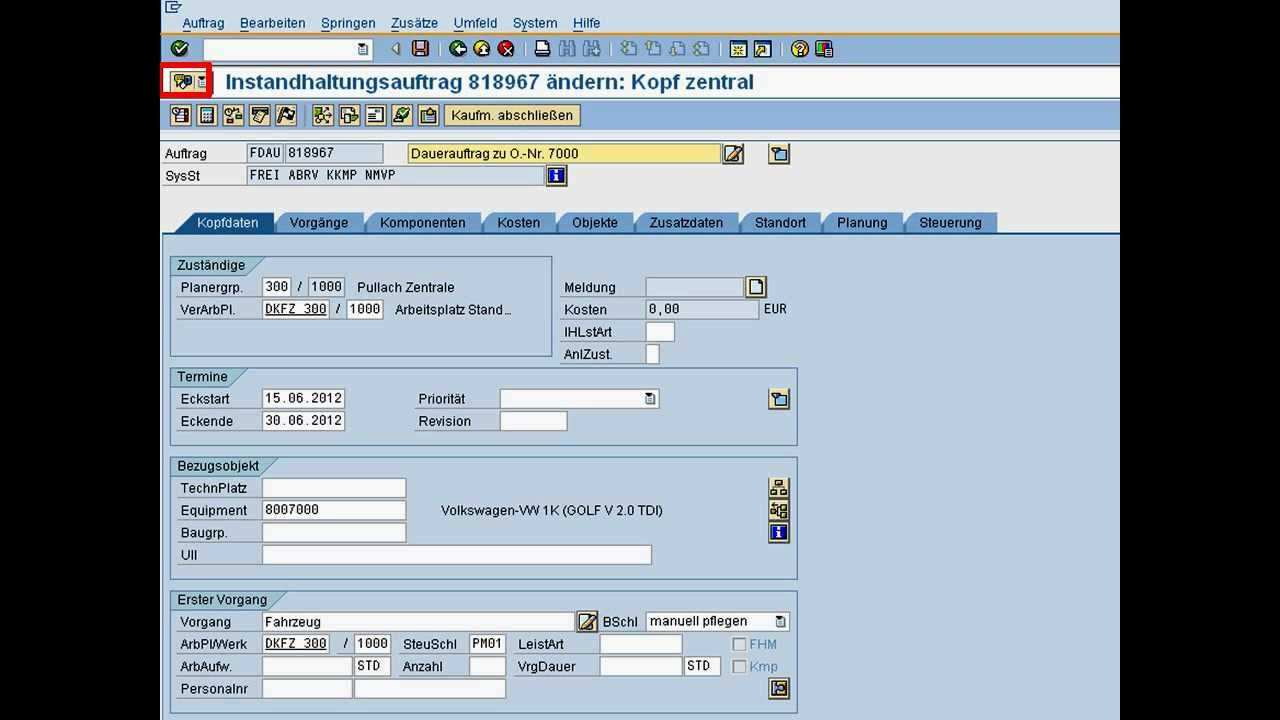Click the red Cancel icon in toolbar

506,49
